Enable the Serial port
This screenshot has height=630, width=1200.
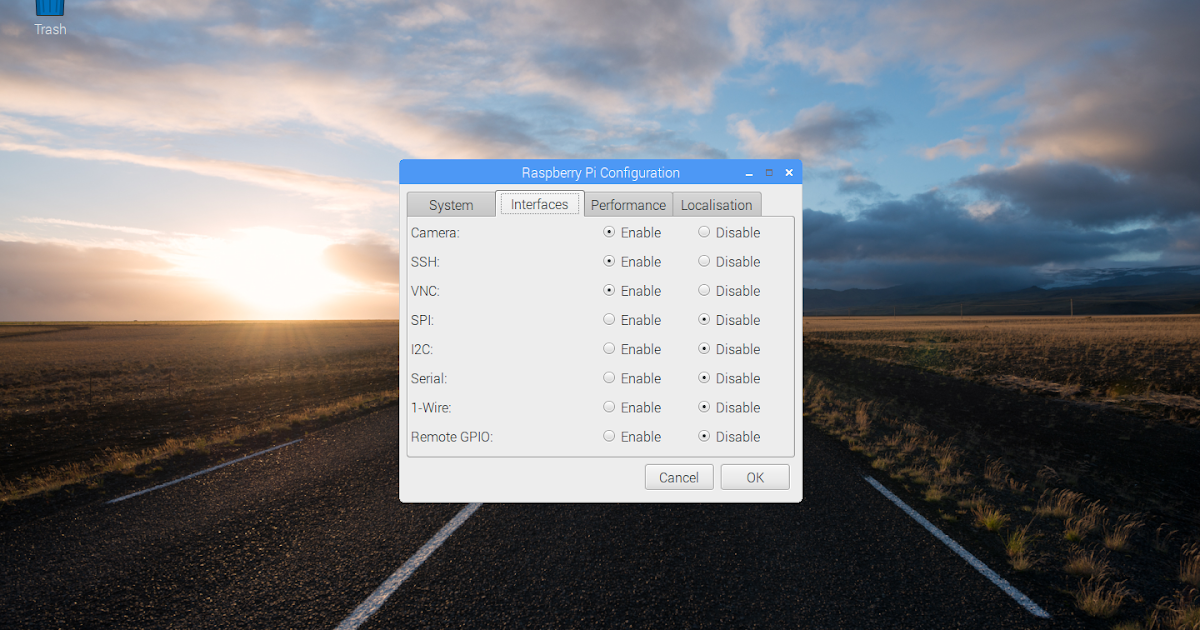point(609,378)
